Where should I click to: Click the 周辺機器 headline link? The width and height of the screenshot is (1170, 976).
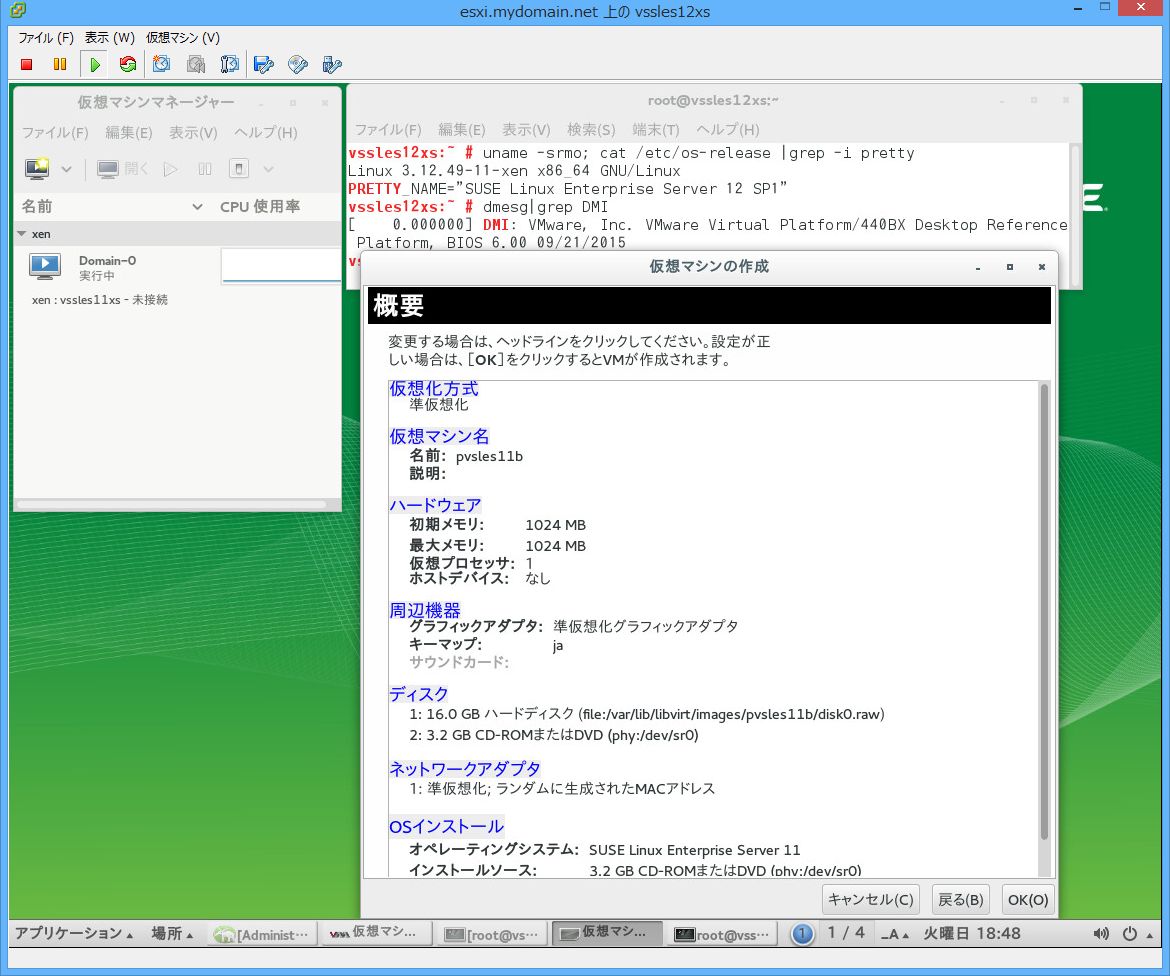point(425,610)
